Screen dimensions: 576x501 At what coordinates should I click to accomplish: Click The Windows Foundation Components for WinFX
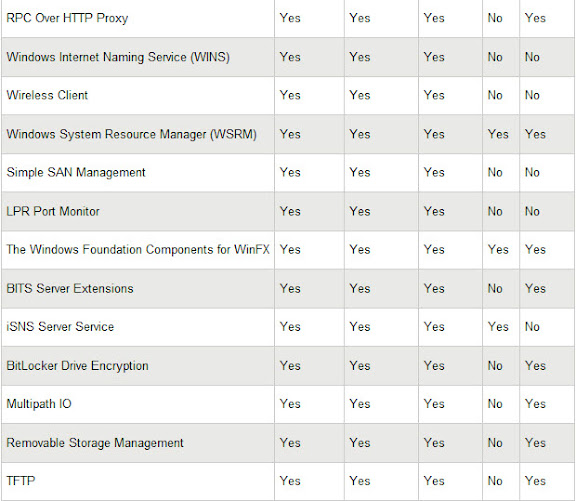point(138,249)
